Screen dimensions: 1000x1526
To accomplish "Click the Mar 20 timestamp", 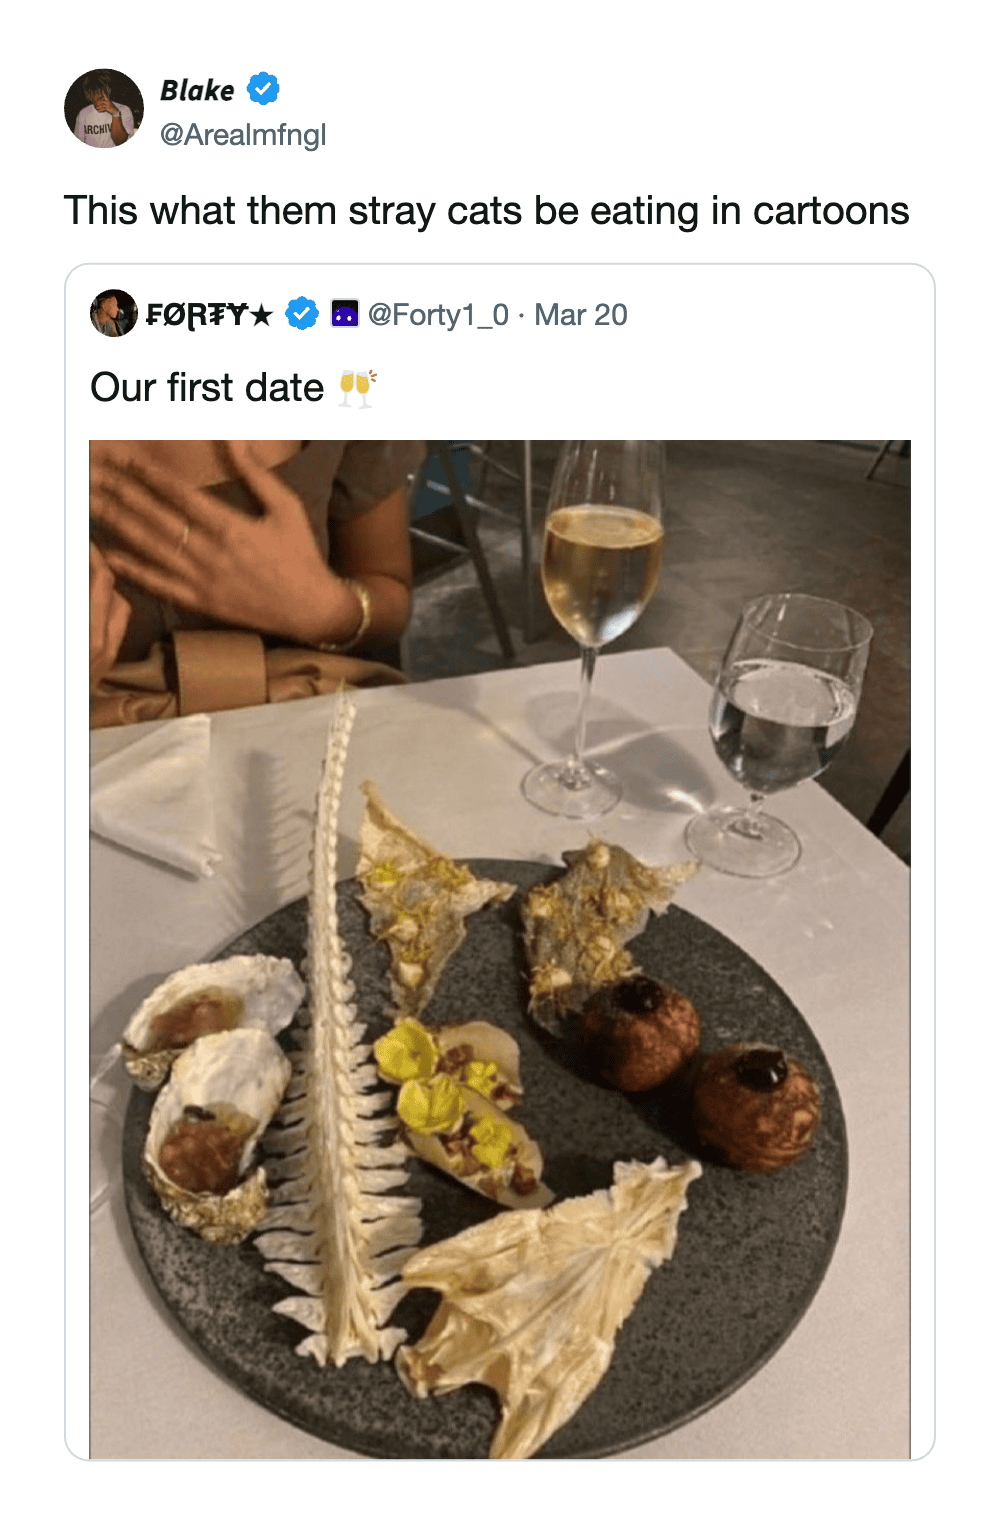I will tap(581, 315).
